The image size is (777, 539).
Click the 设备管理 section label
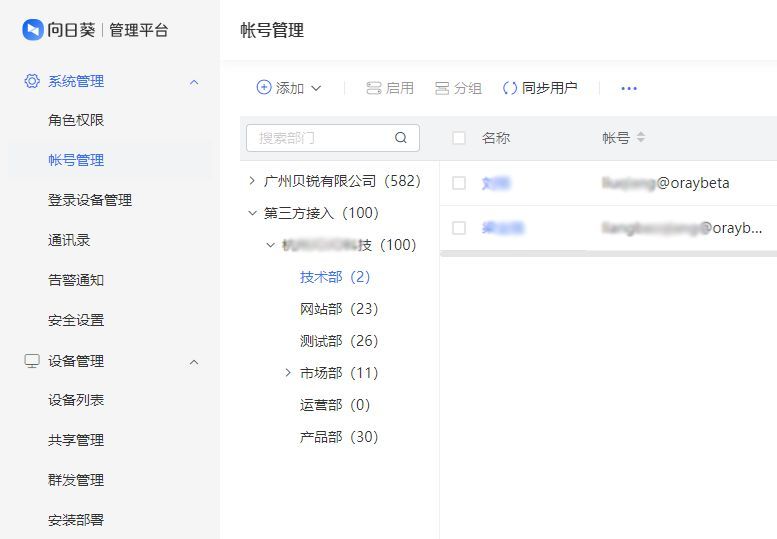tap(76, 361)
